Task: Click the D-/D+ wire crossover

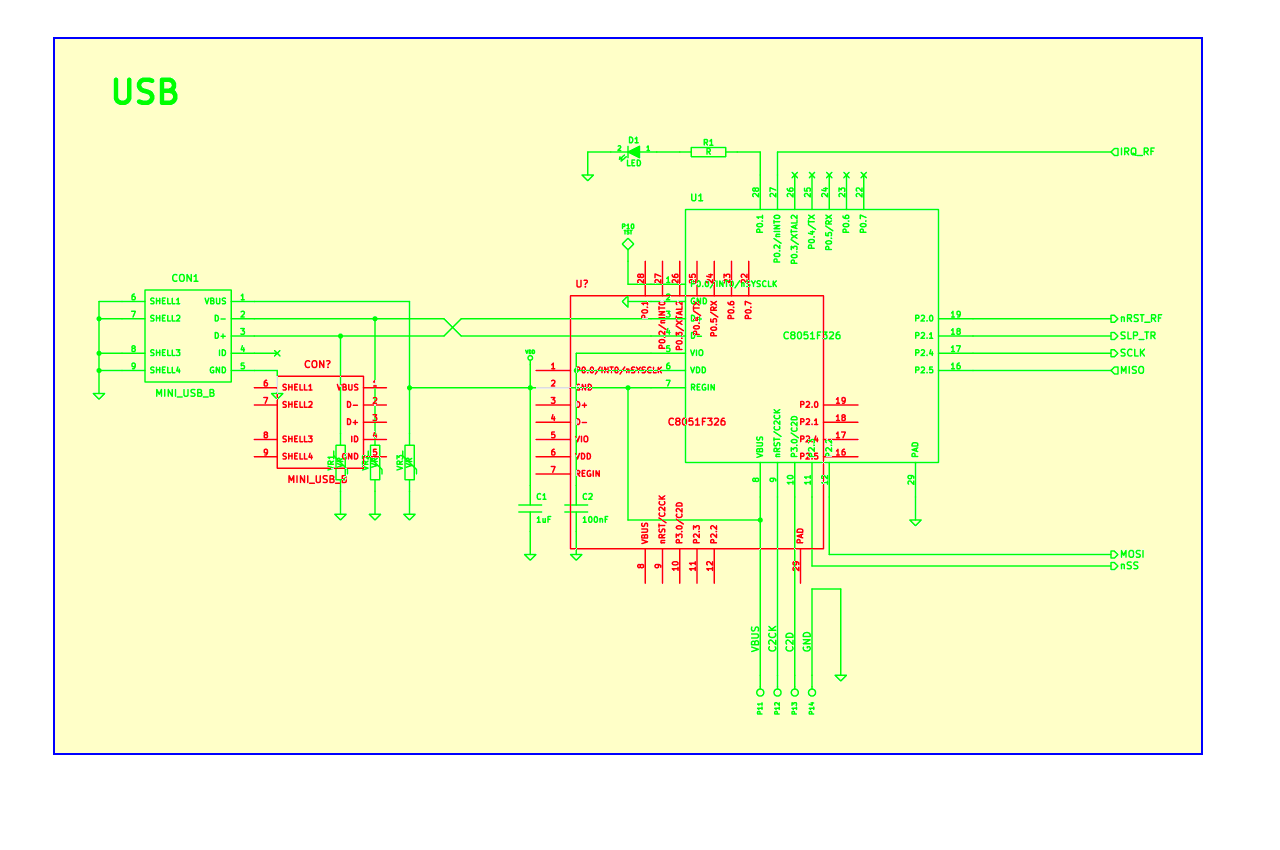Action: [x=453, y=327]
